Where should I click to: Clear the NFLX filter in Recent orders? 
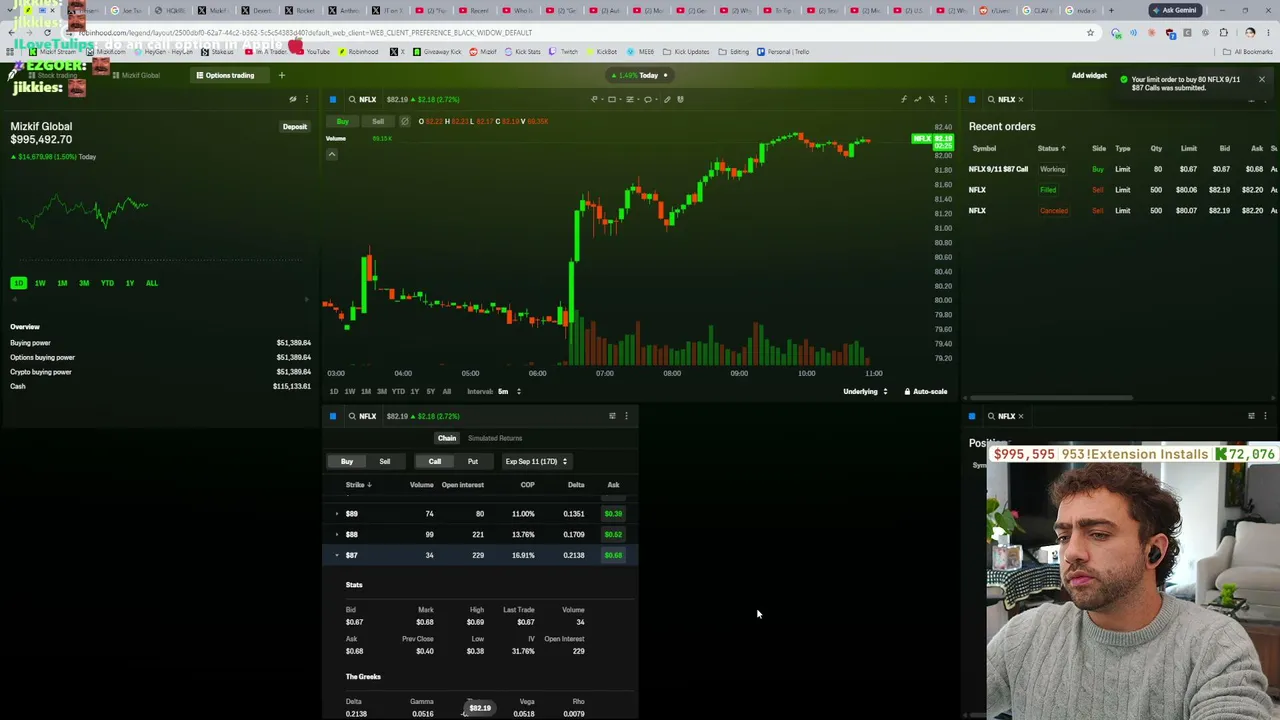click(1021, 99)
